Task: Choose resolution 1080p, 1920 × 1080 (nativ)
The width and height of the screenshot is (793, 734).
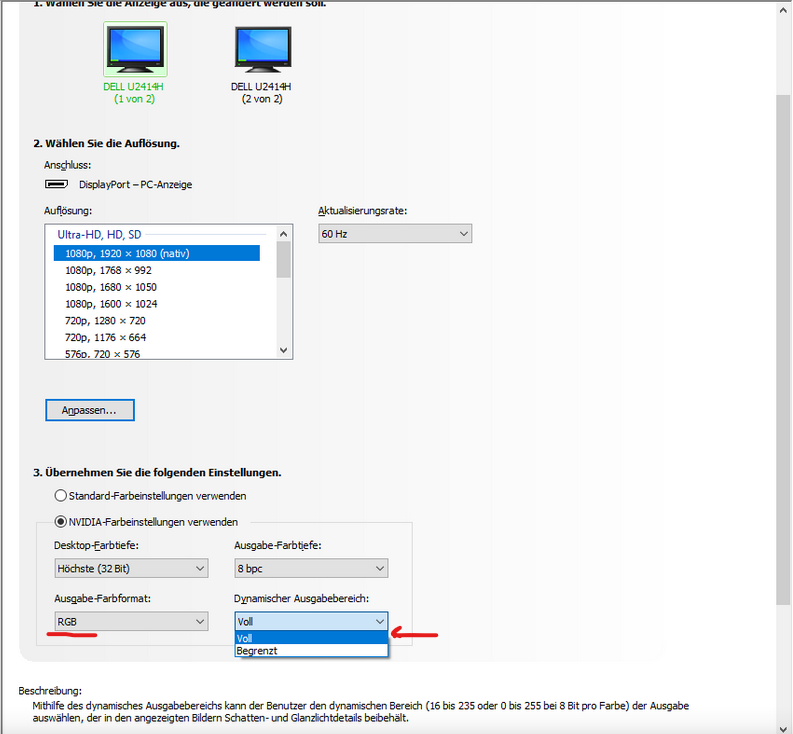Action: coord(157,253)
